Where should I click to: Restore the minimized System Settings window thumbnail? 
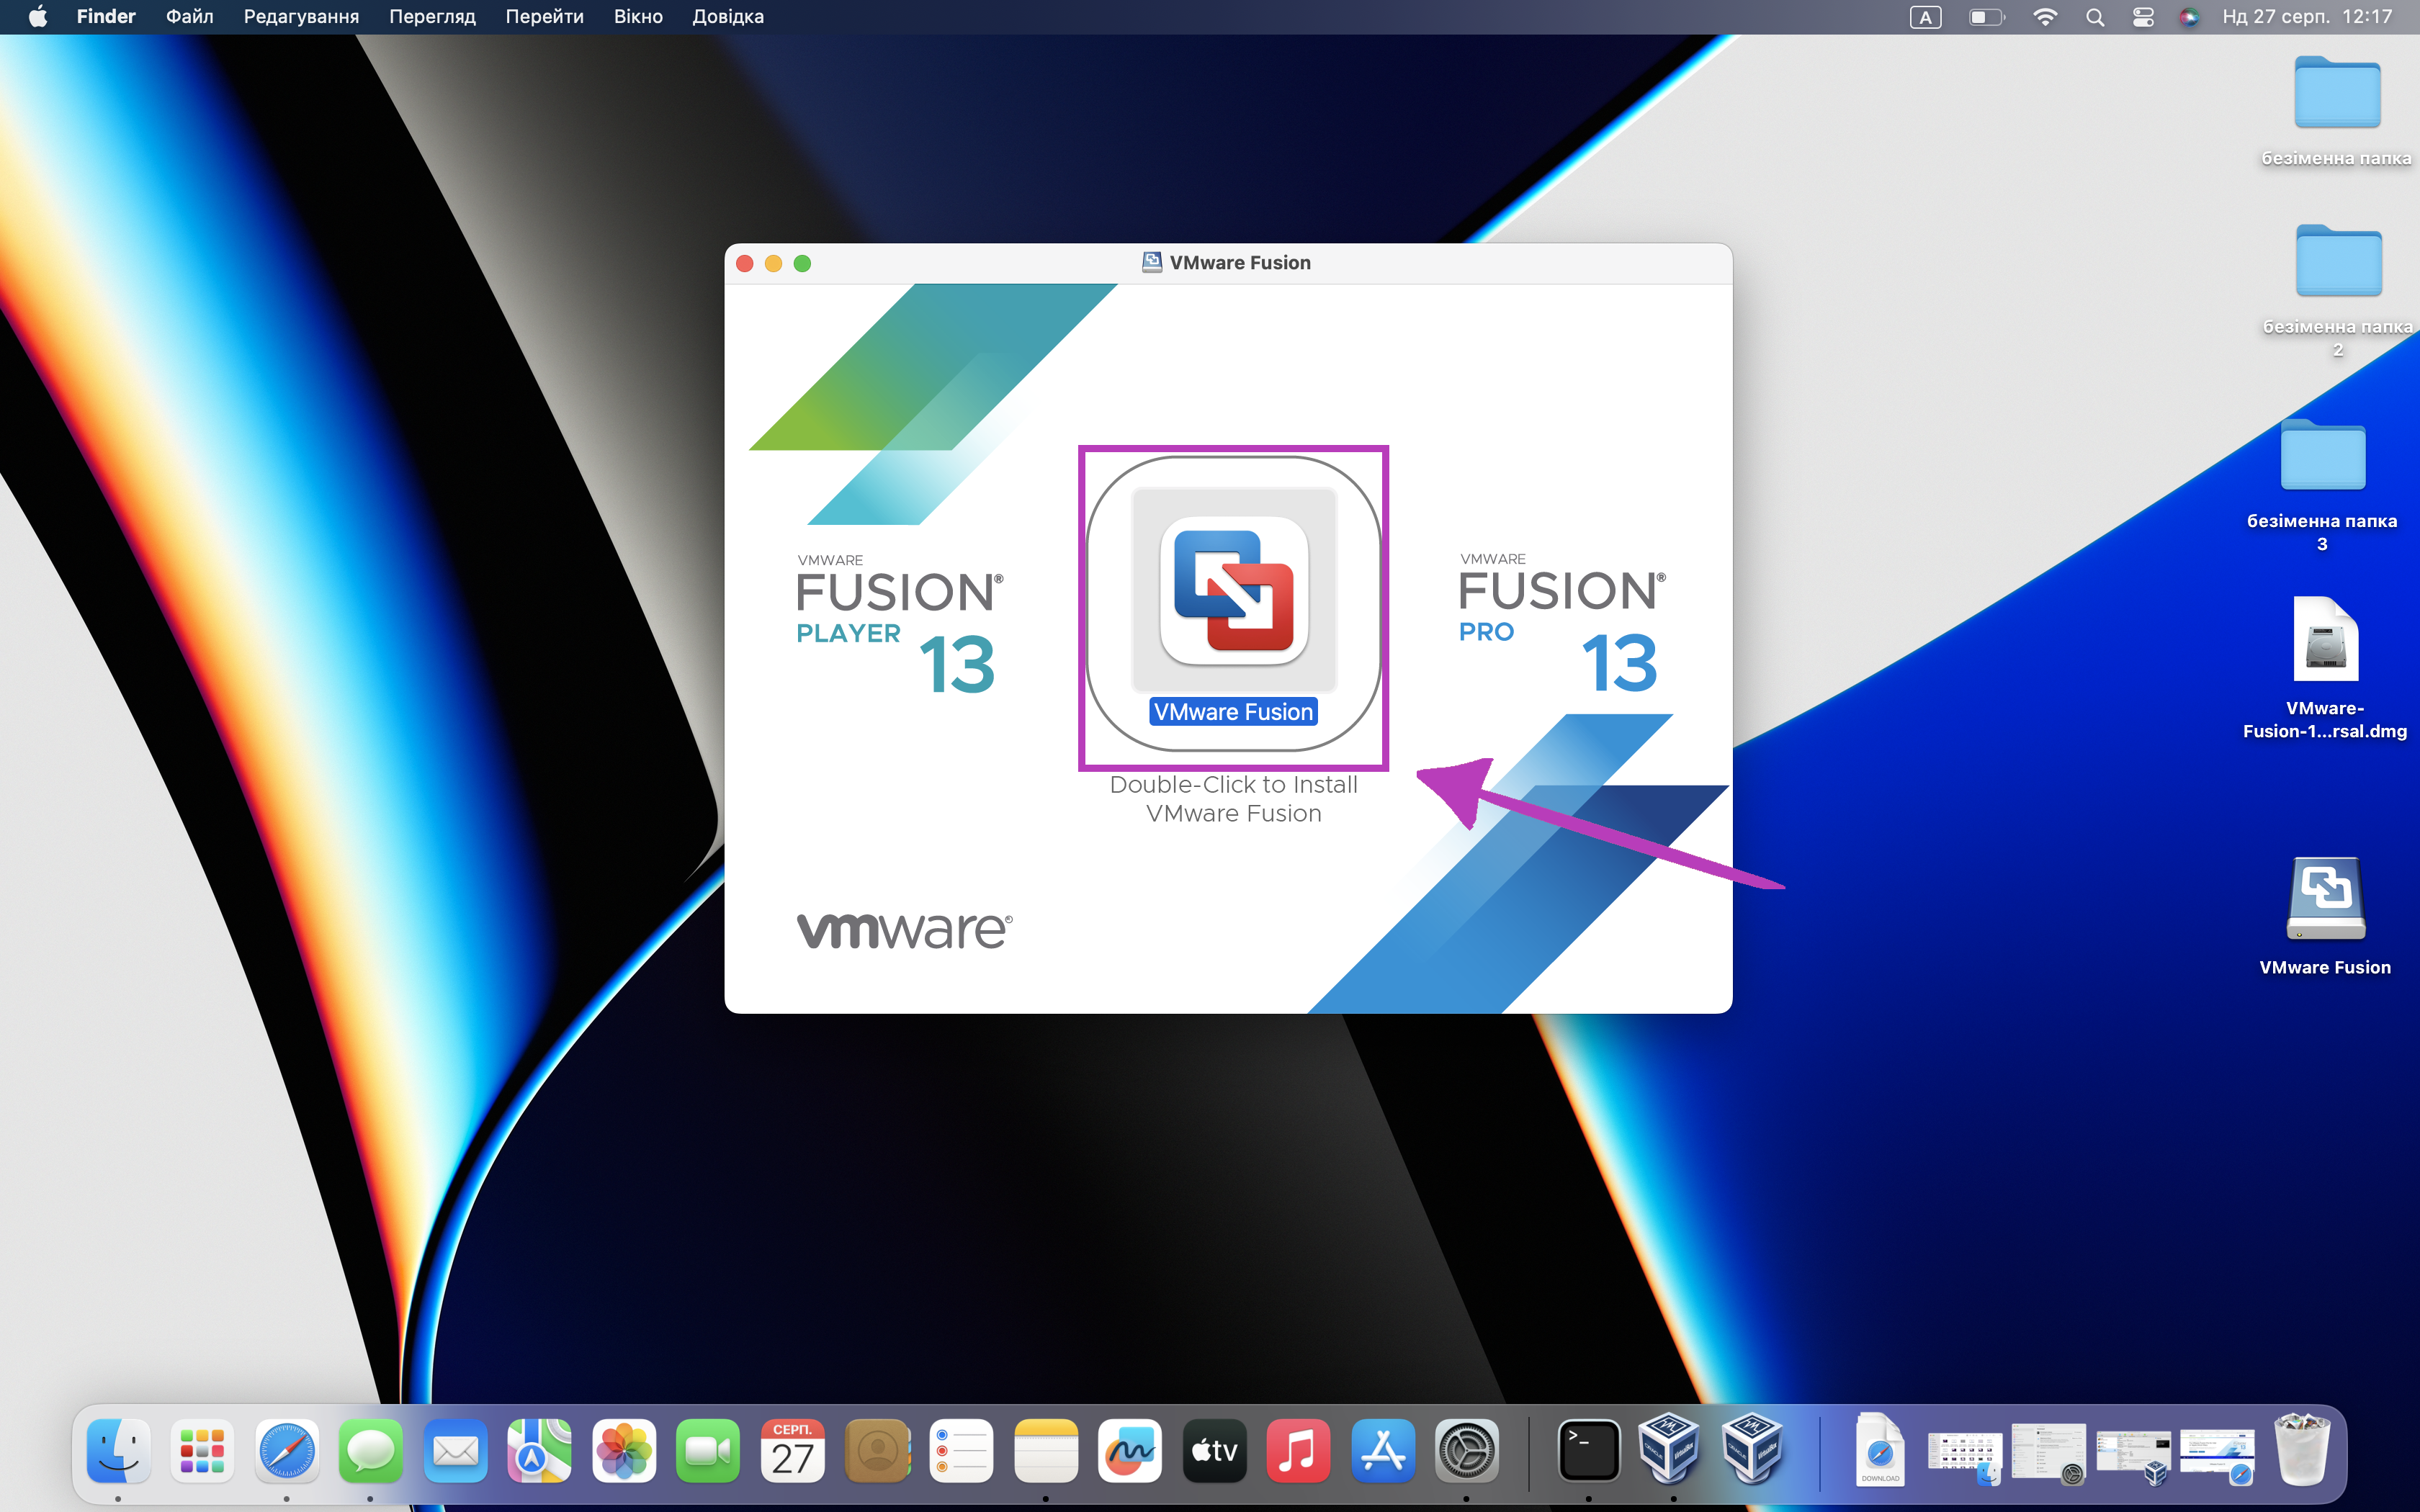pos(2049,1454)
